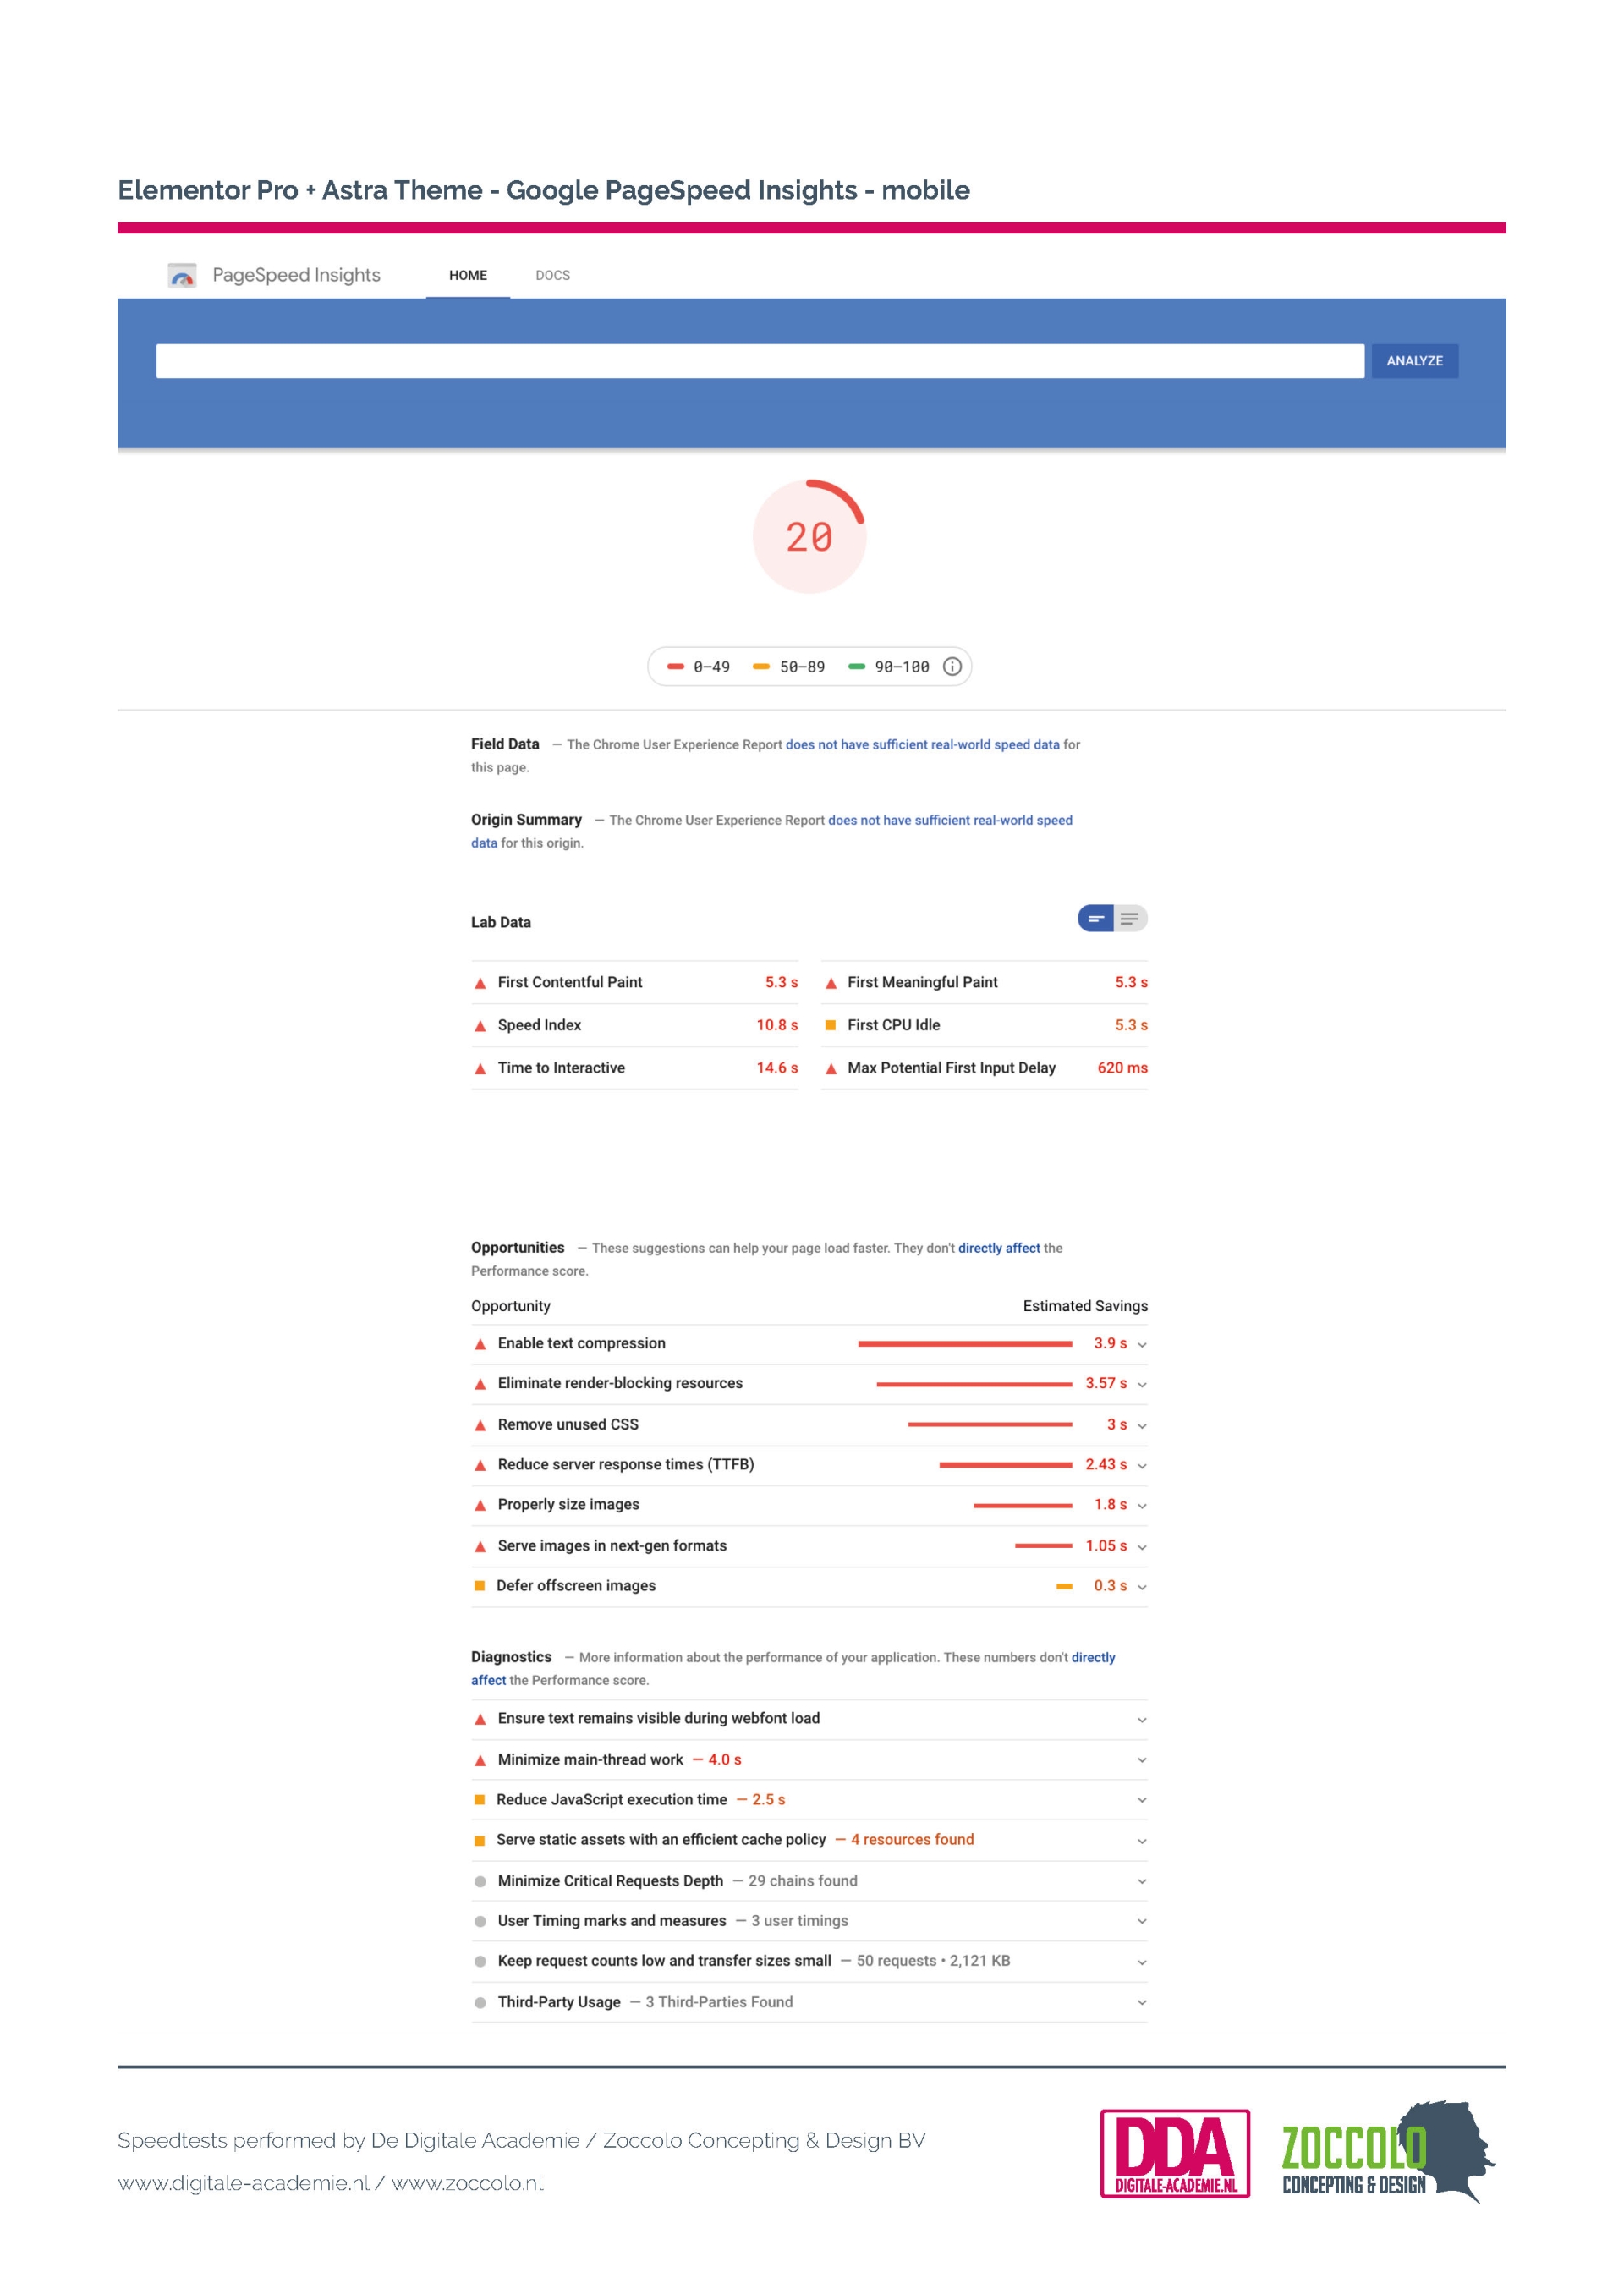Click the URL input field
Viewport: 1624px width, 2278px height.
pyautogui.click(x=760, y=361)
